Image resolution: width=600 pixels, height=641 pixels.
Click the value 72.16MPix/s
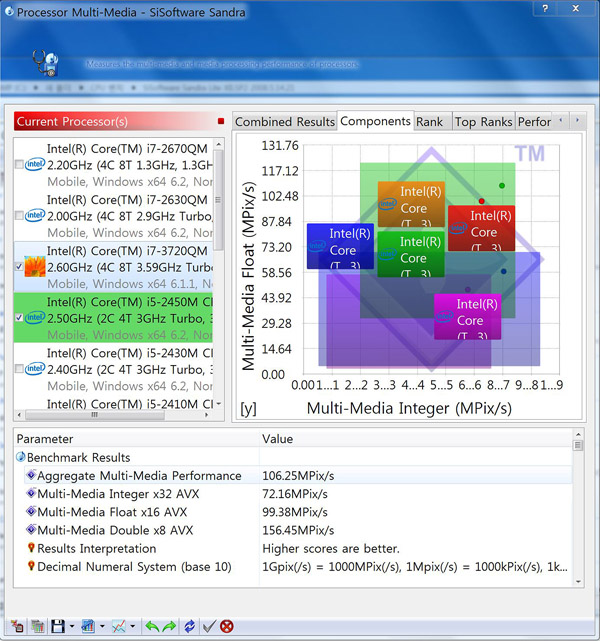295,493
